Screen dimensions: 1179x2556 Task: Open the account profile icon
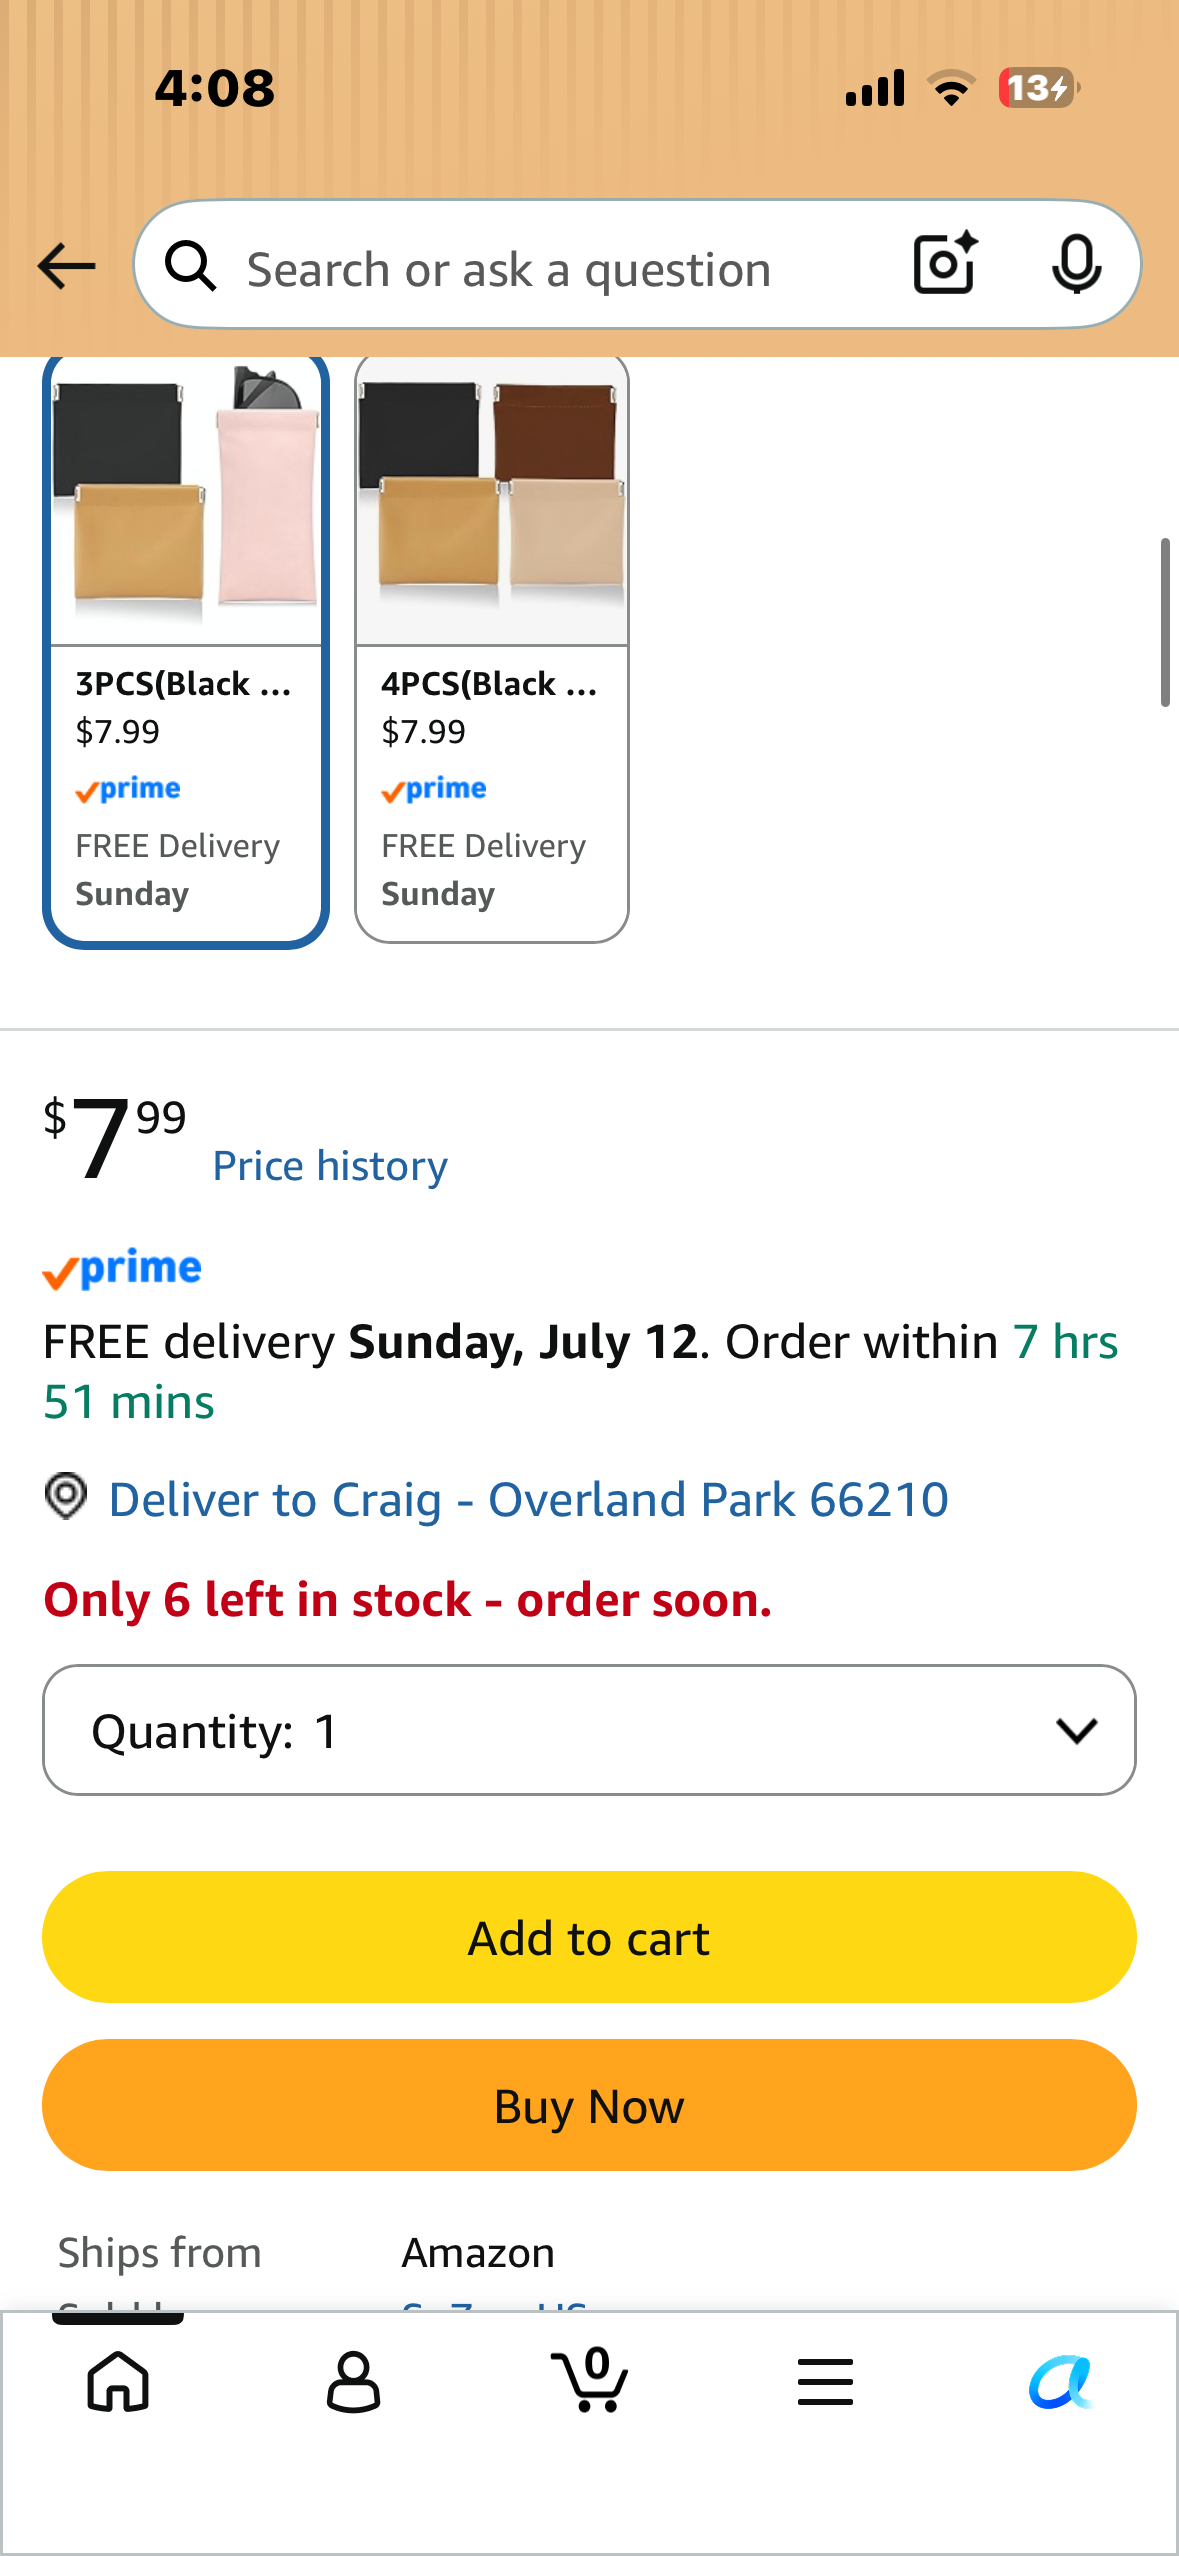click(x=354, y=2381)
